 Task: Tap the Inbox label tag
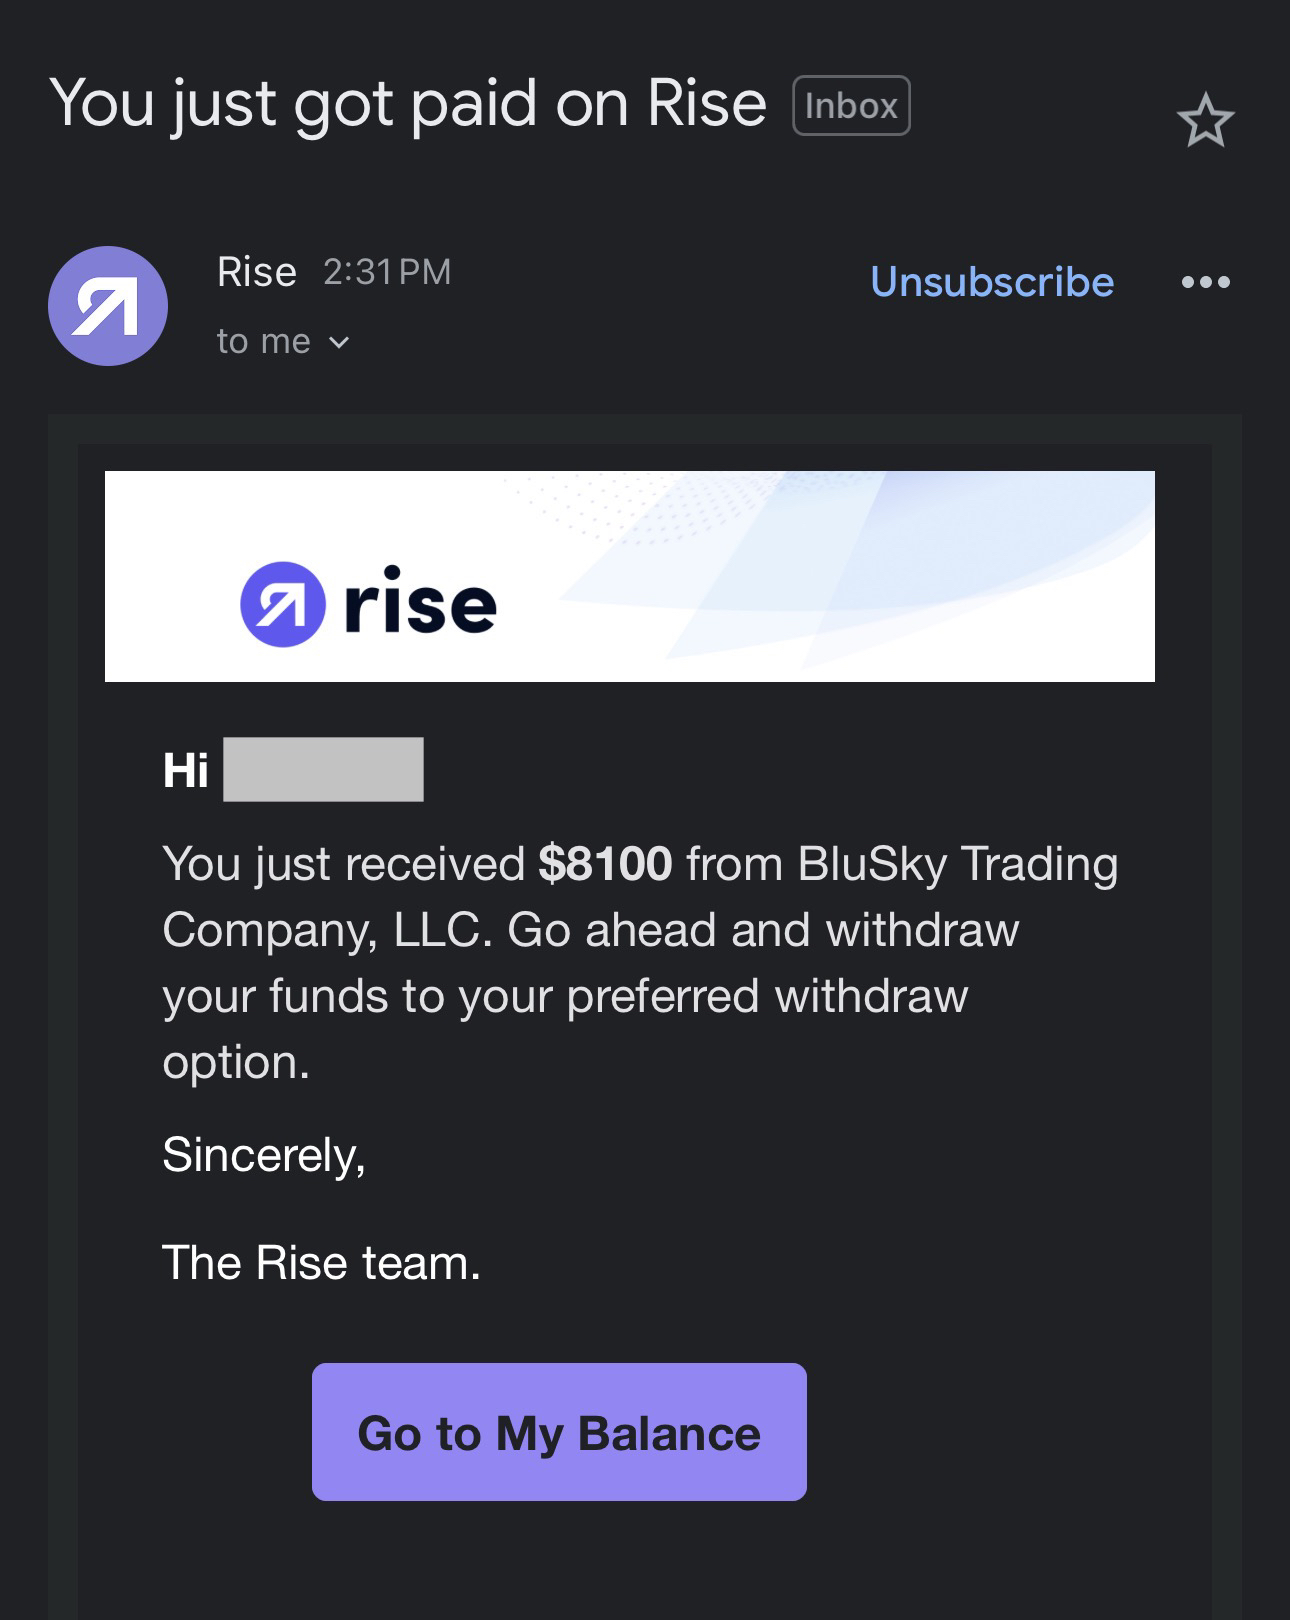(851, 105)
